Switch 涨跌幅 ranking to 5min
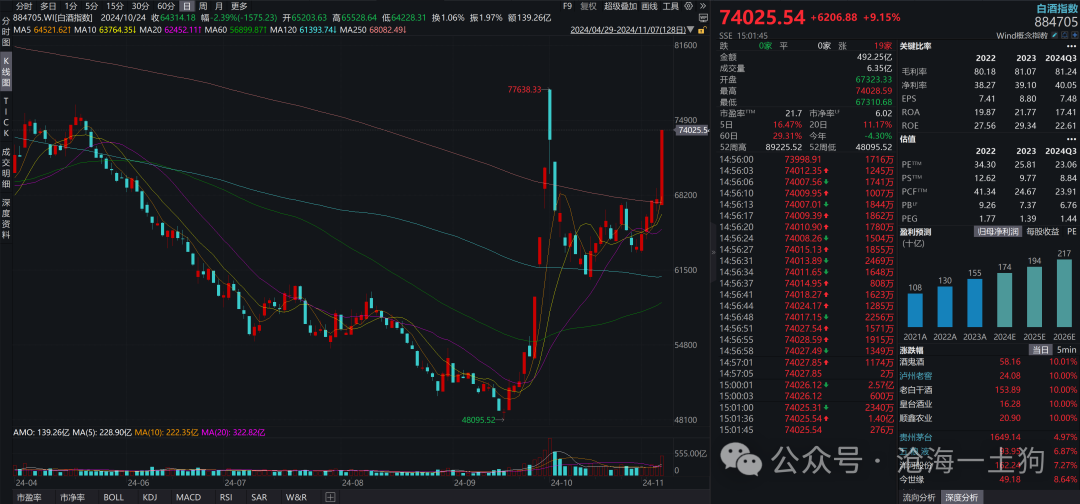Image resolution: width=1080 pixels, height=504 pixels. [x=1066, y=349]
